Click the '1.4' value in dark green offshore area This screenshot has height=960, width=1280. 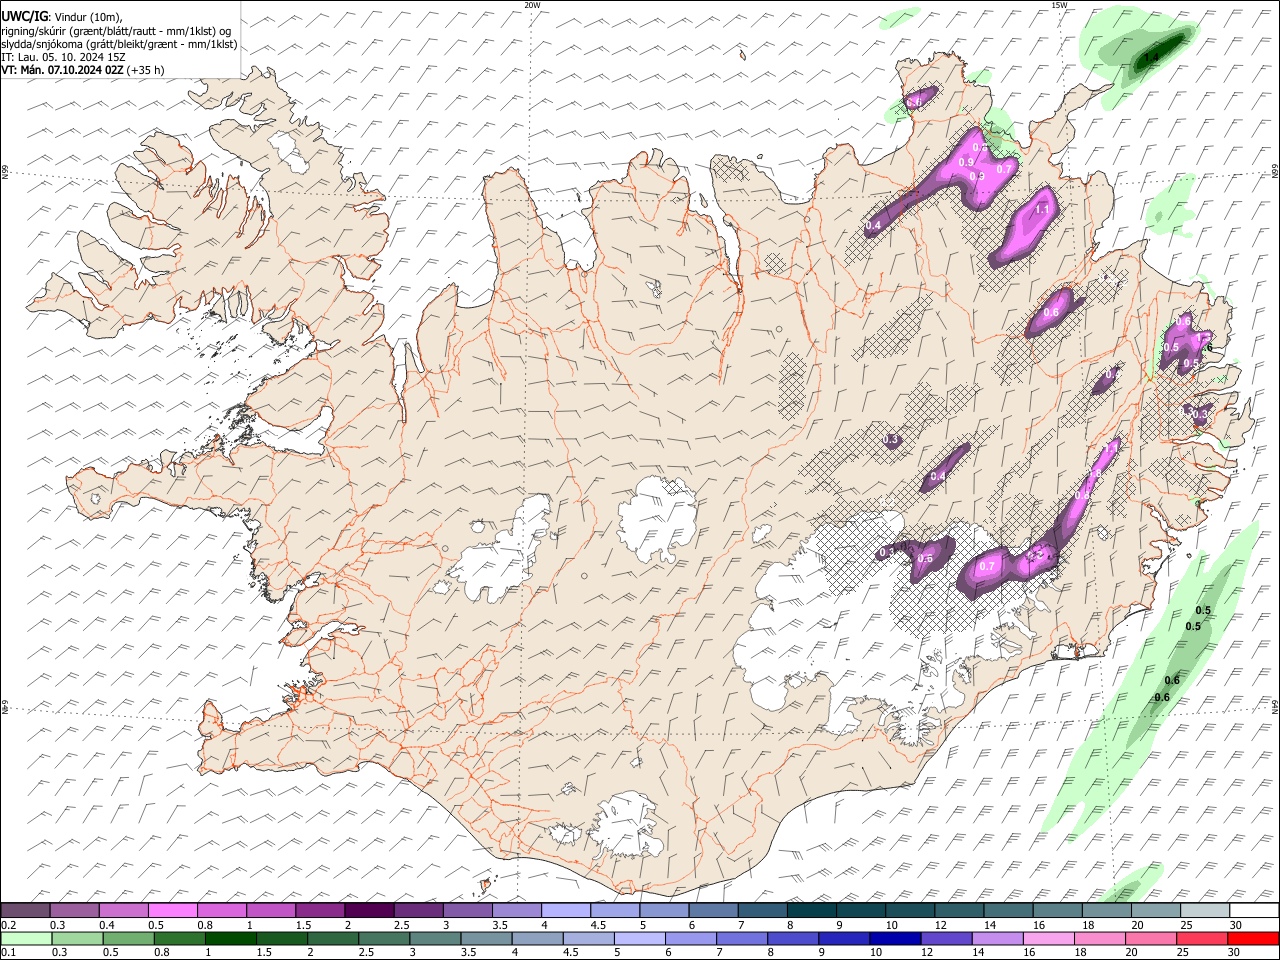click(x=1151, y=58)
